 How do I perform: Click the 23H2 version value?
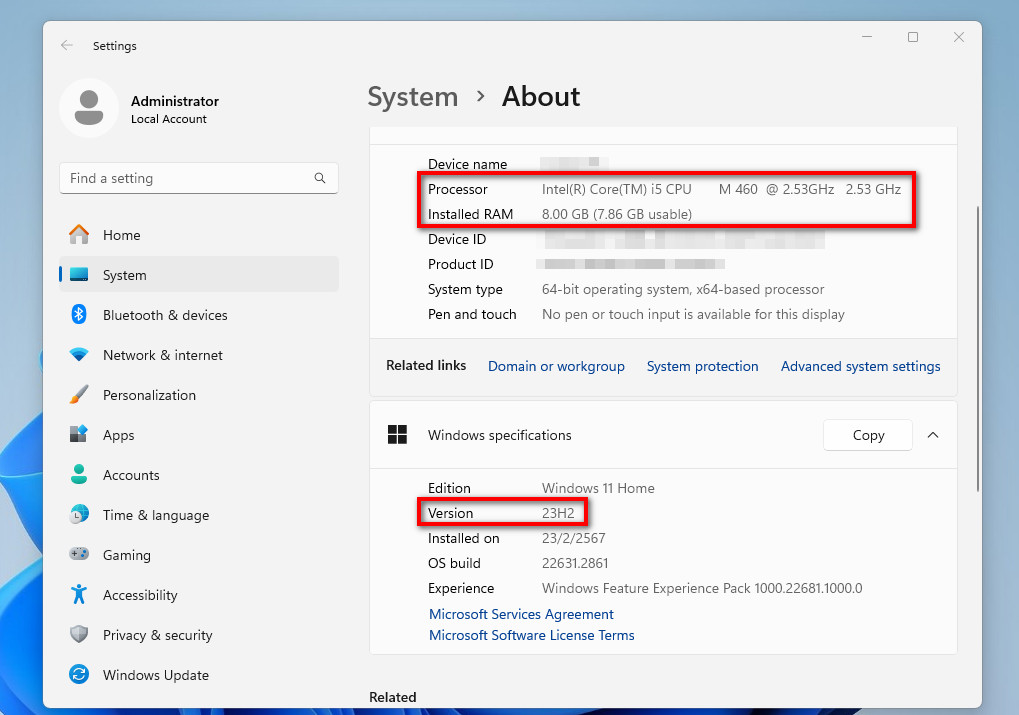tap(558, 513)
